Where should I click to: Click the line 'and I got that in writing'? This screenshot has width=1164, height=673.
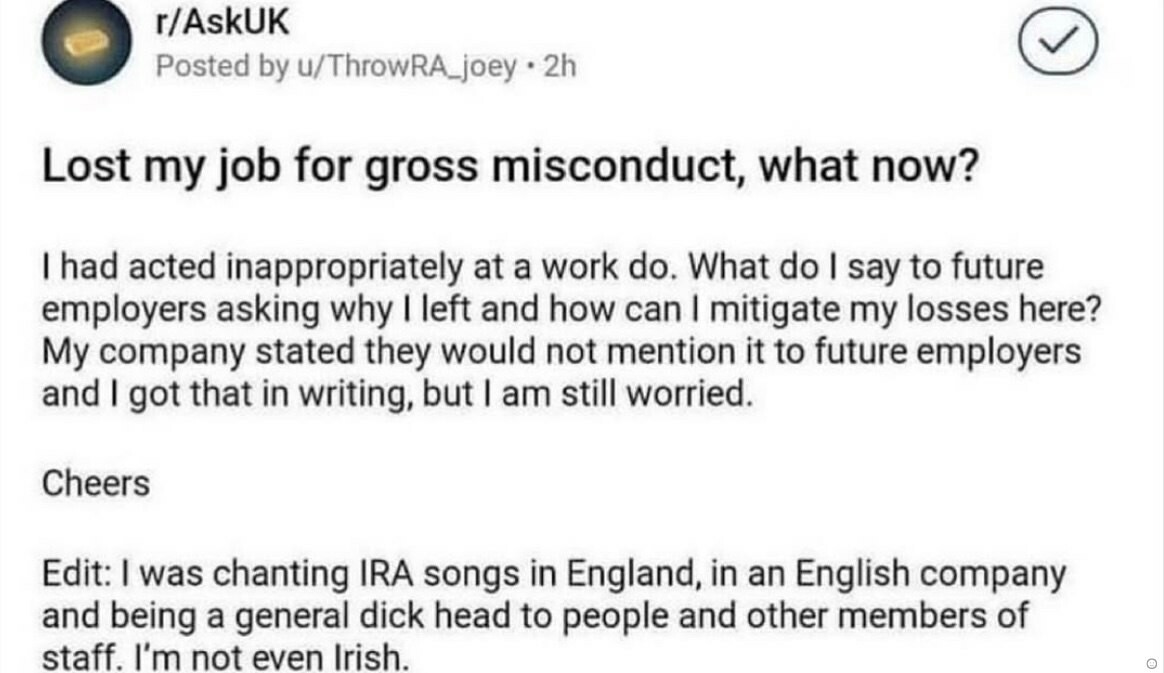(397, 394)
